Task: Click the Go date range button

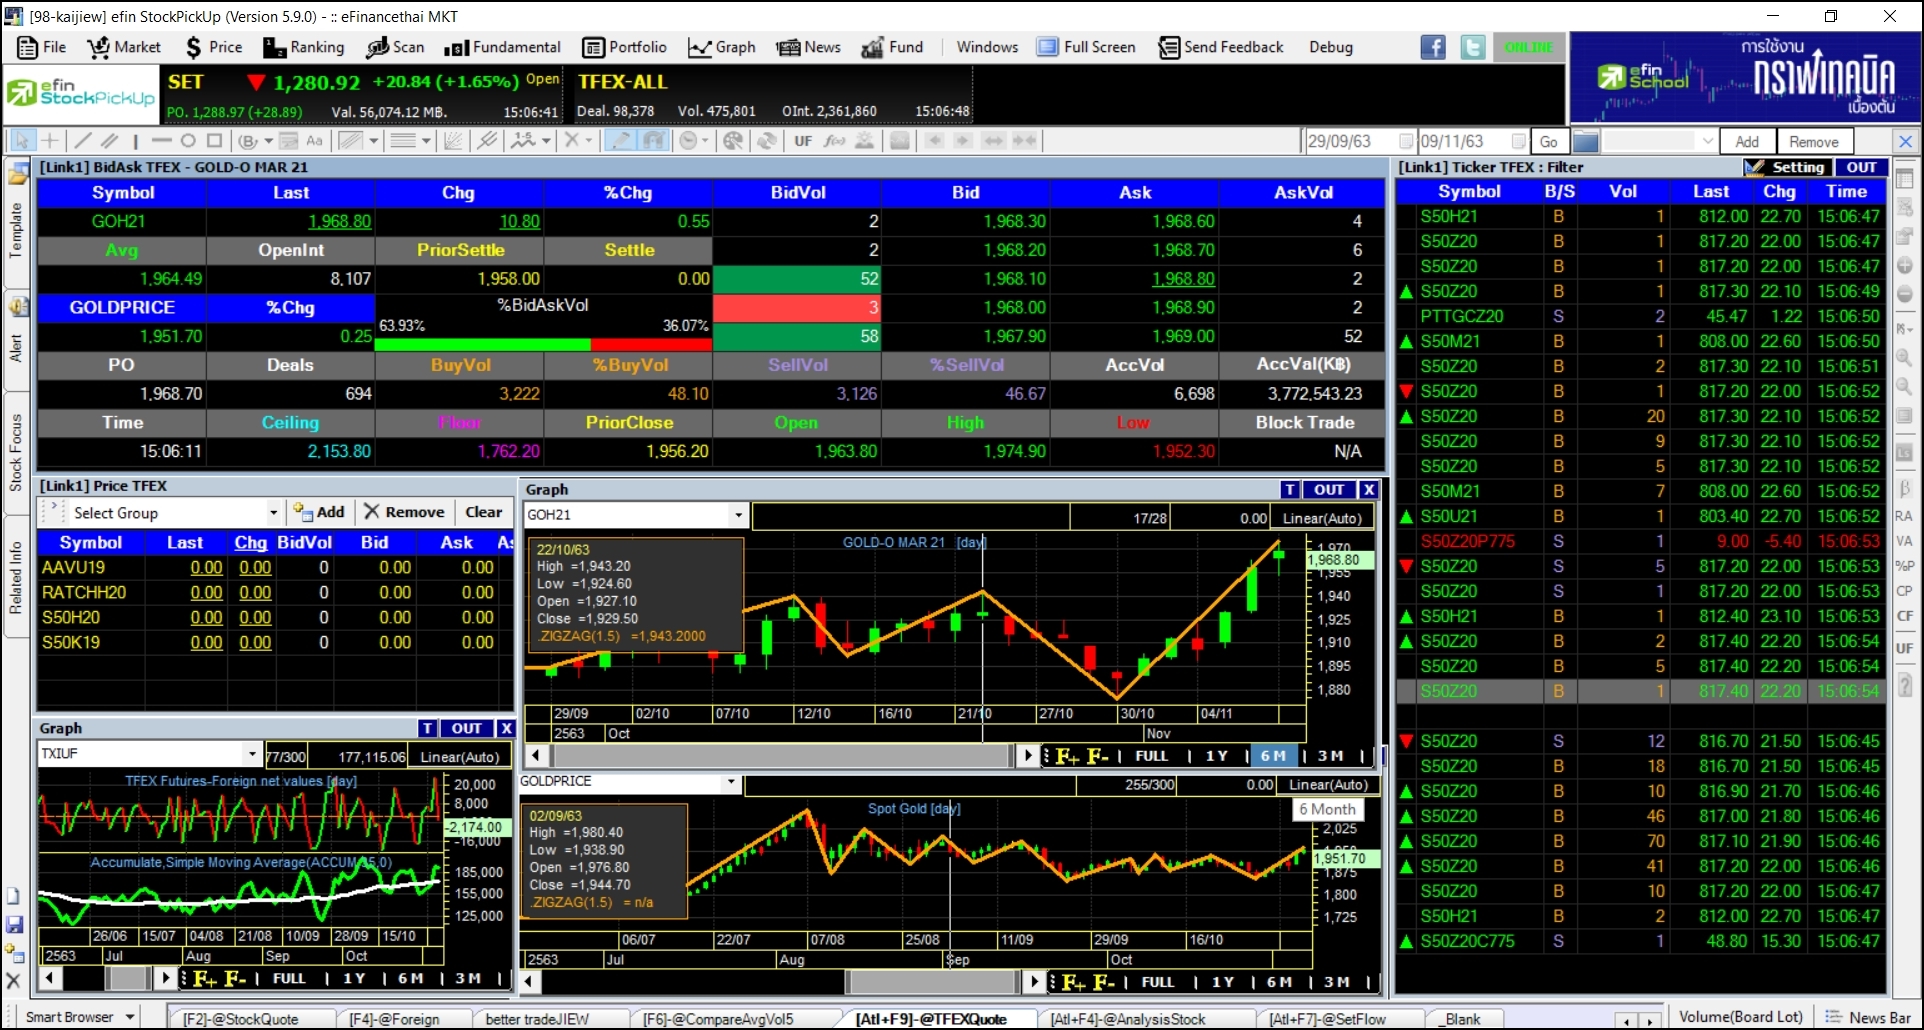Action: (1549, 141)
